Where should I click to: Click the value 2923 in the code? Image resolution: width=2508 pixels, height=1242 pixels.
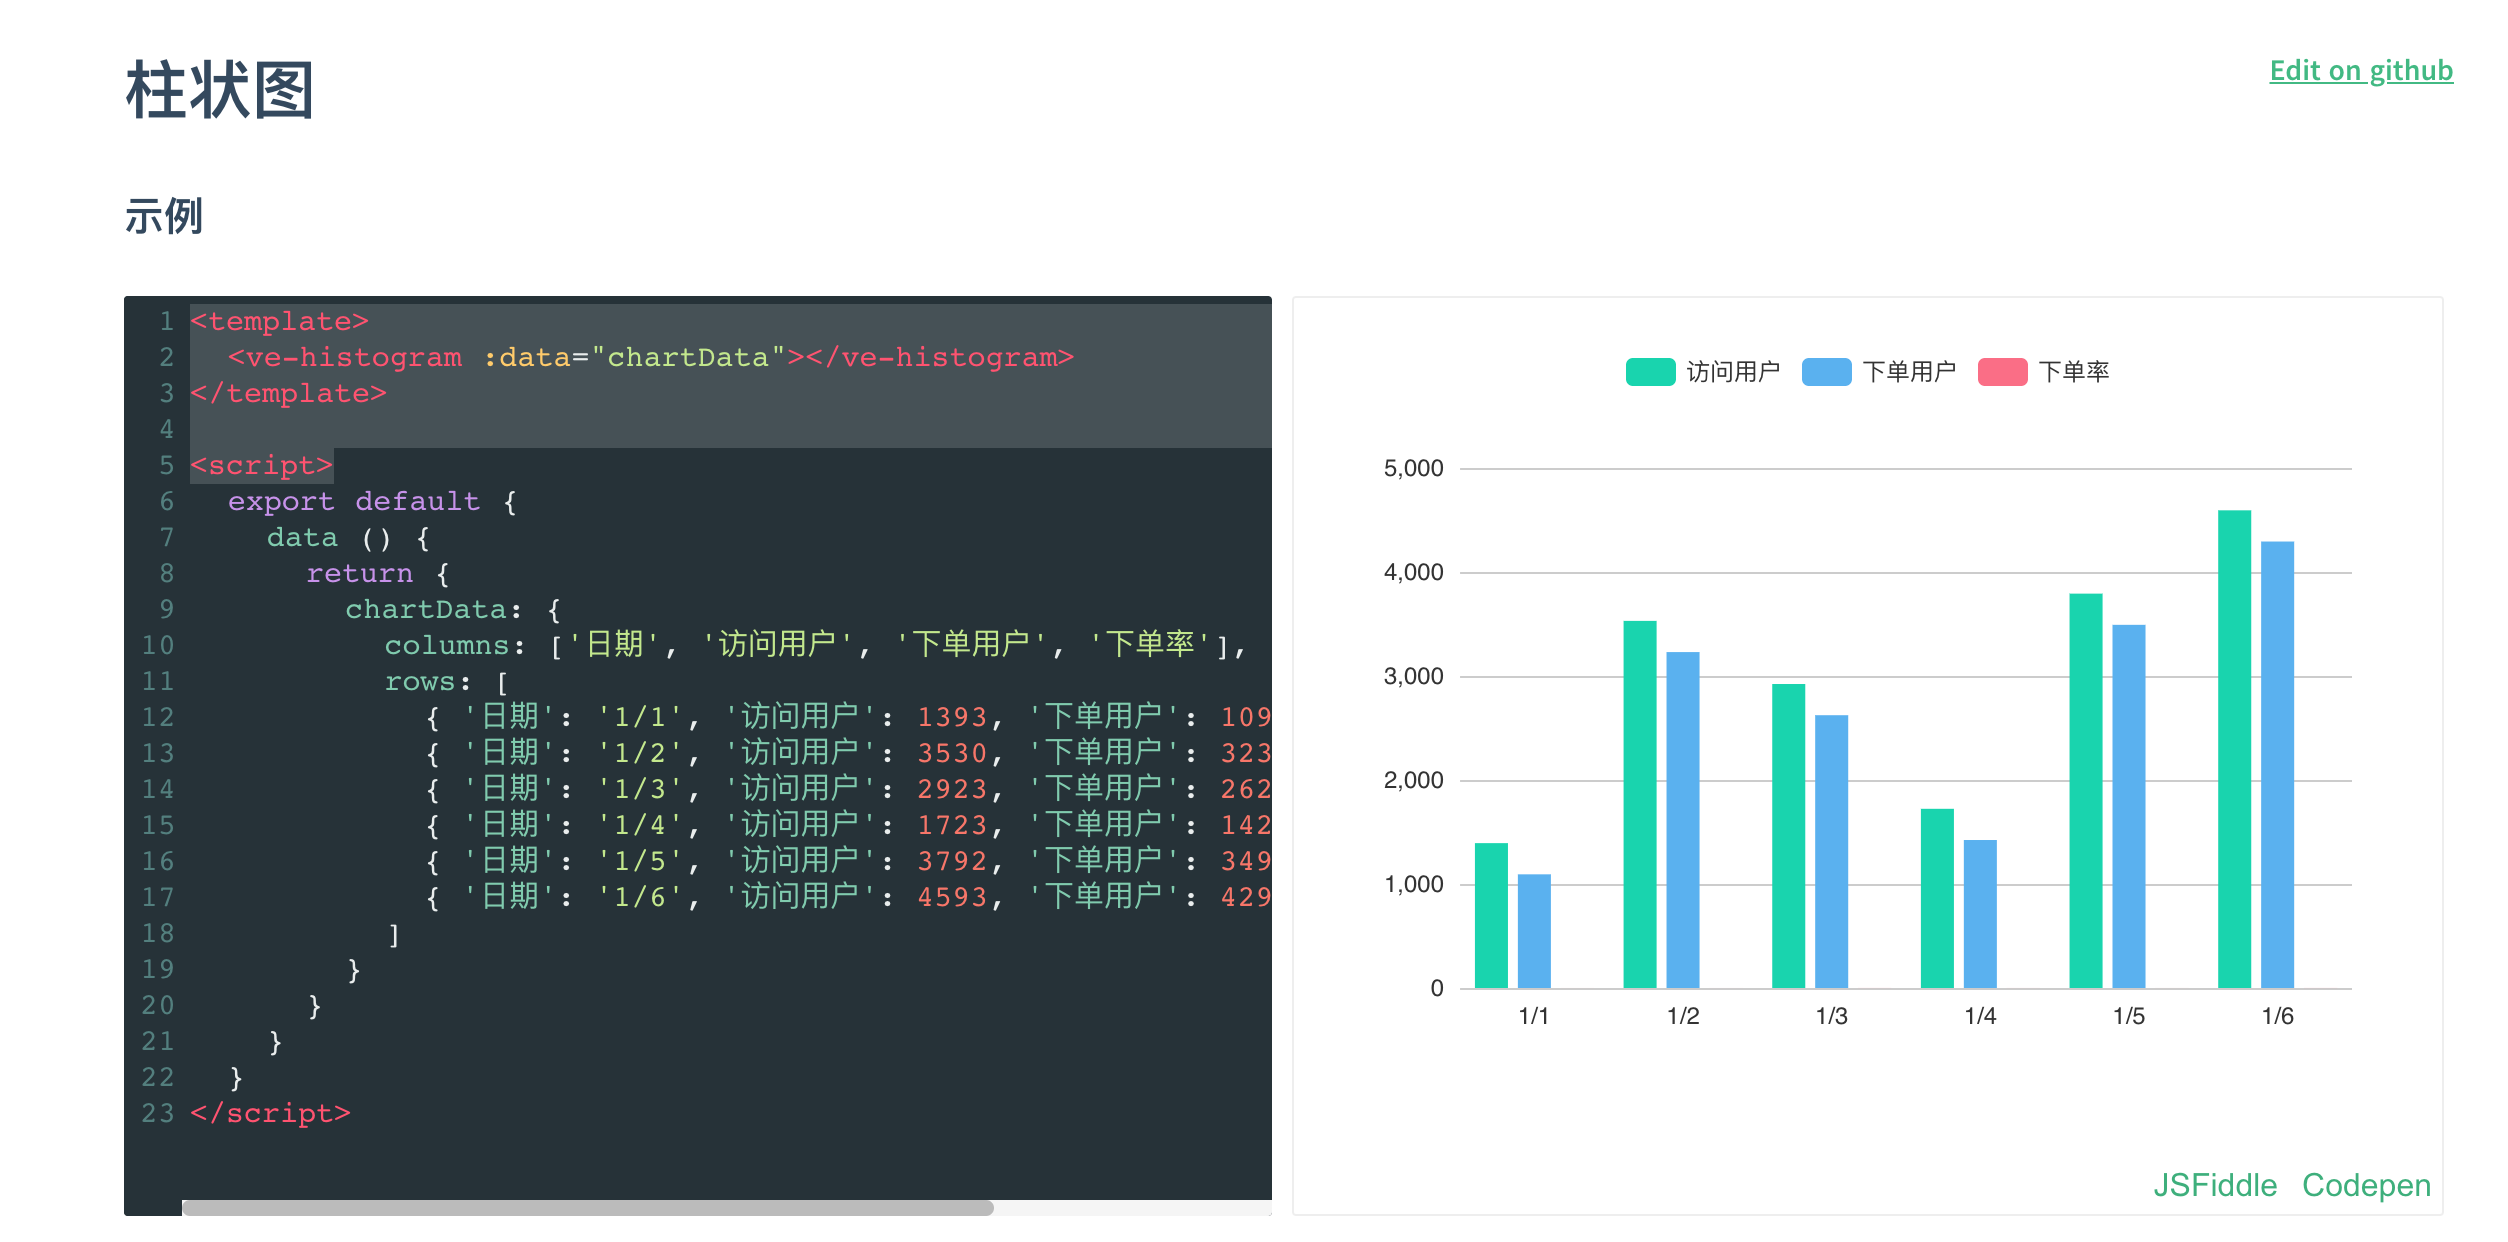pyautogui.click(x=953, y=789)
